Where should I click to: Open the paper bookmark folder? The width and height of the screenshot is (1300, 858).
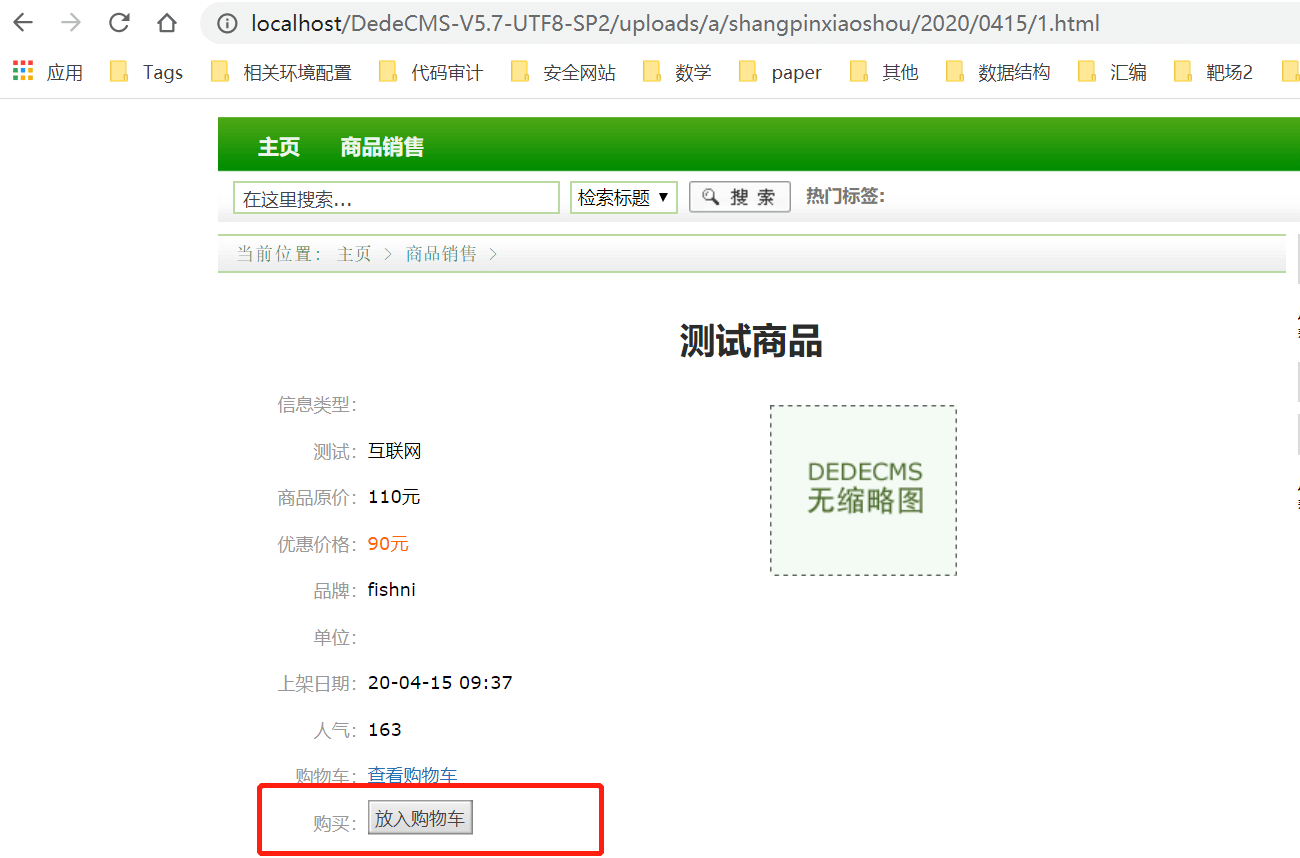coord(780,72)
